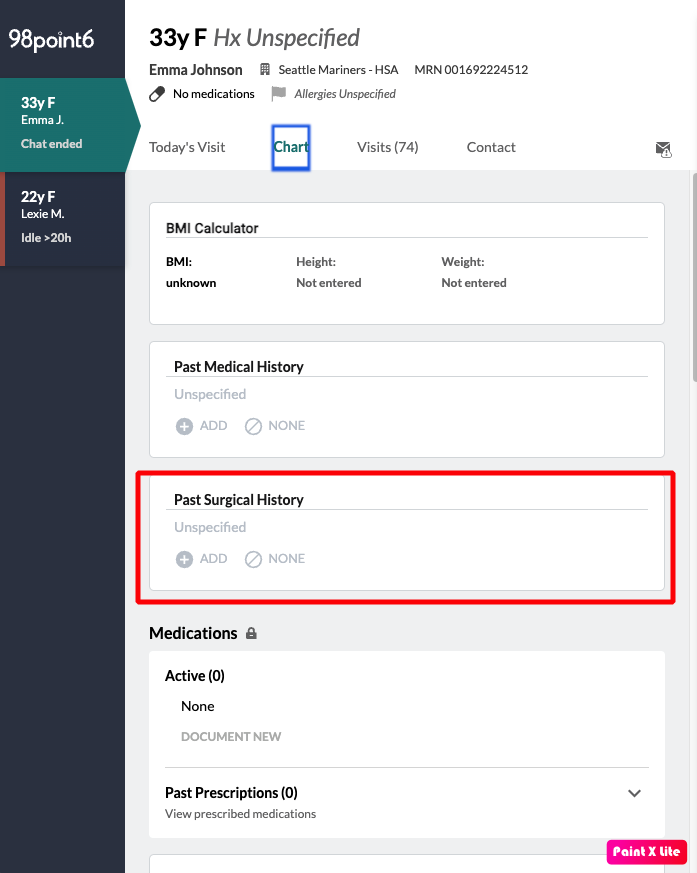Click the building icon next to Seattle Mariners
Screen dimensions: 697x873
[265, 70]
